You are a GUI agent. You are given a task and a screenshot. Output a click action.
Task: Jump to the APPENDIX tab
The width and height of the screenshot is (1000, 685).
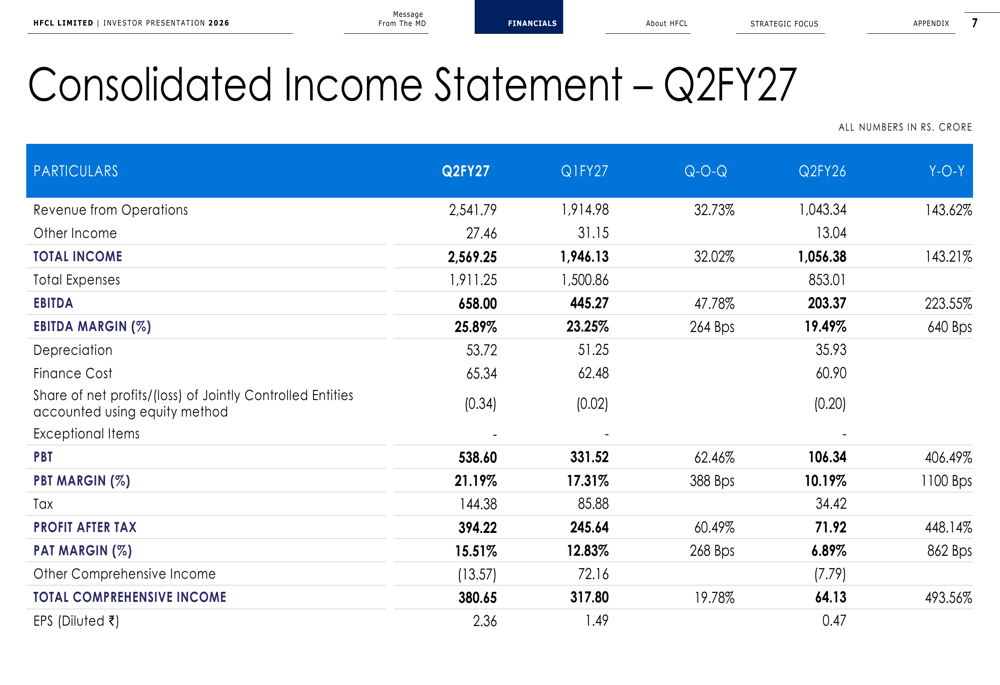pos(930,23)
